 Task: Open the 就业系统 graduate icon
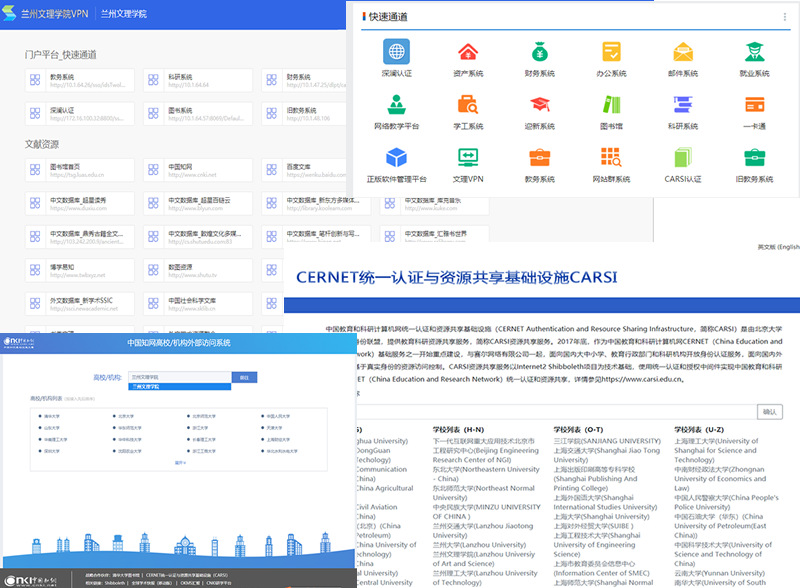point(754,52)
